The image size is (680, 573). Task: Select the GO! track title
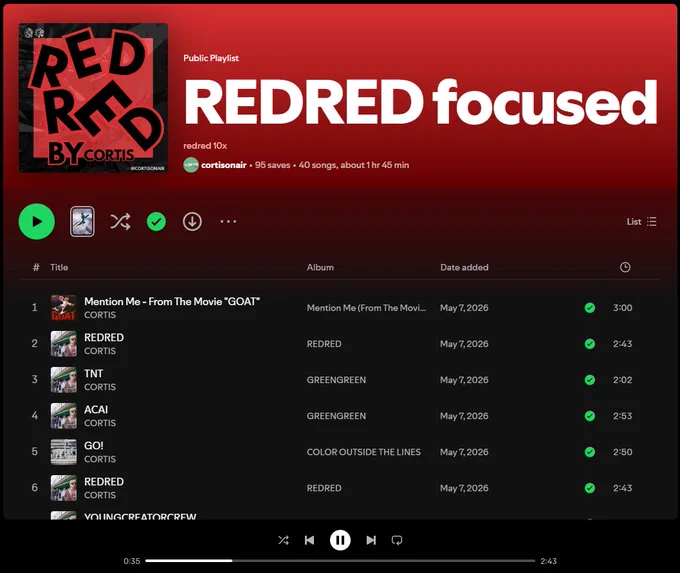click(x=94, y=445)
